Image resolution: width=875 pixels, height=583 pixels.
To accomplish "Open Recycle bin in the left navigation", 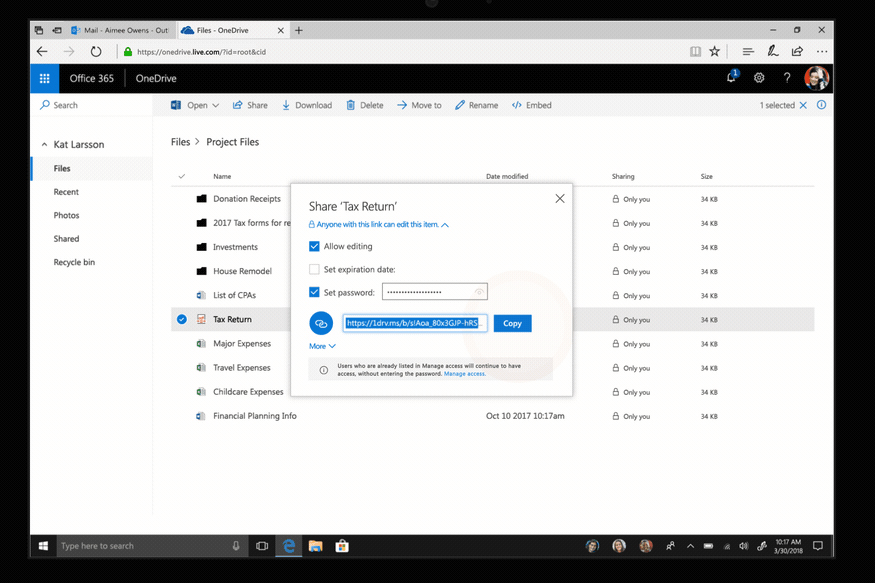I will 74,262.
